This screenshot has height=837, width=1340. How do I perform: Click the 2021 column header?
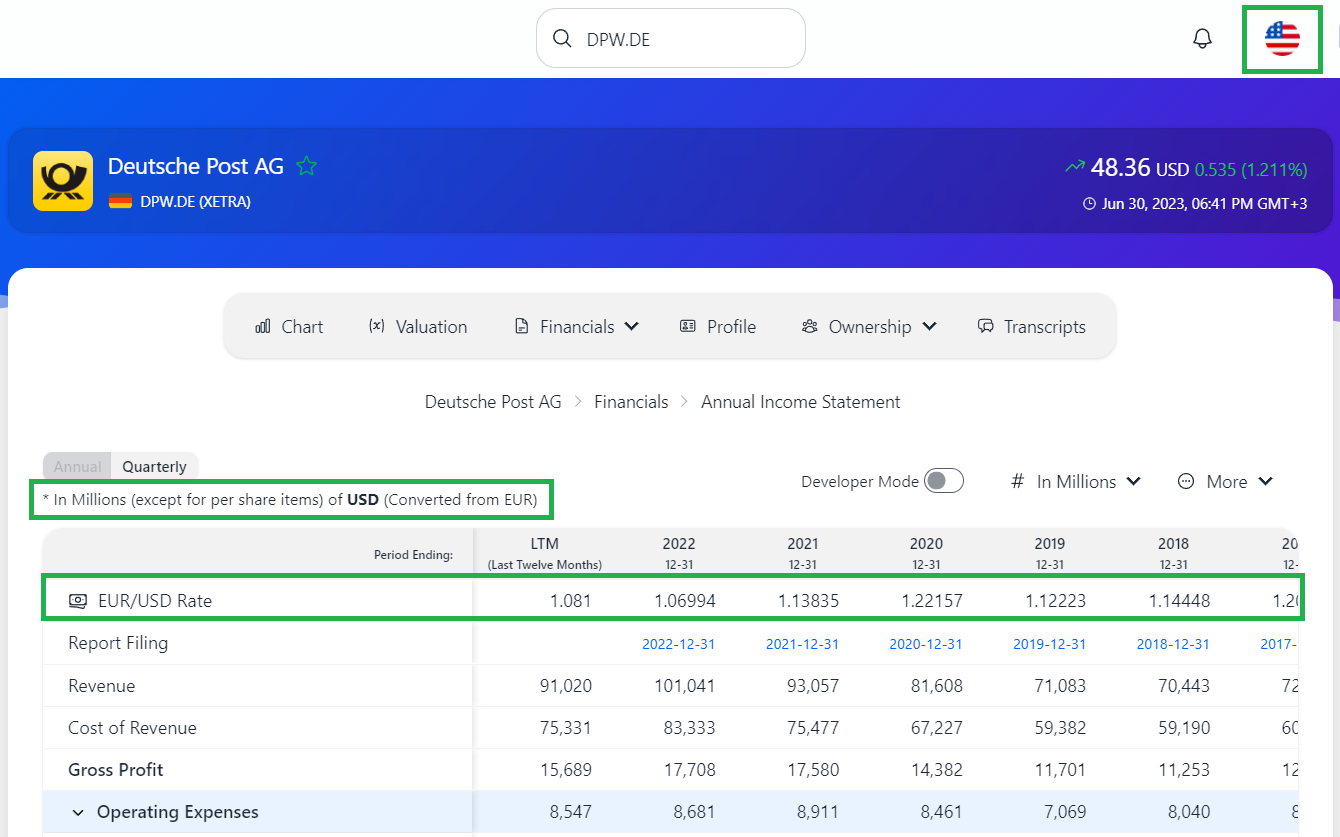click(x=803, y=552)
